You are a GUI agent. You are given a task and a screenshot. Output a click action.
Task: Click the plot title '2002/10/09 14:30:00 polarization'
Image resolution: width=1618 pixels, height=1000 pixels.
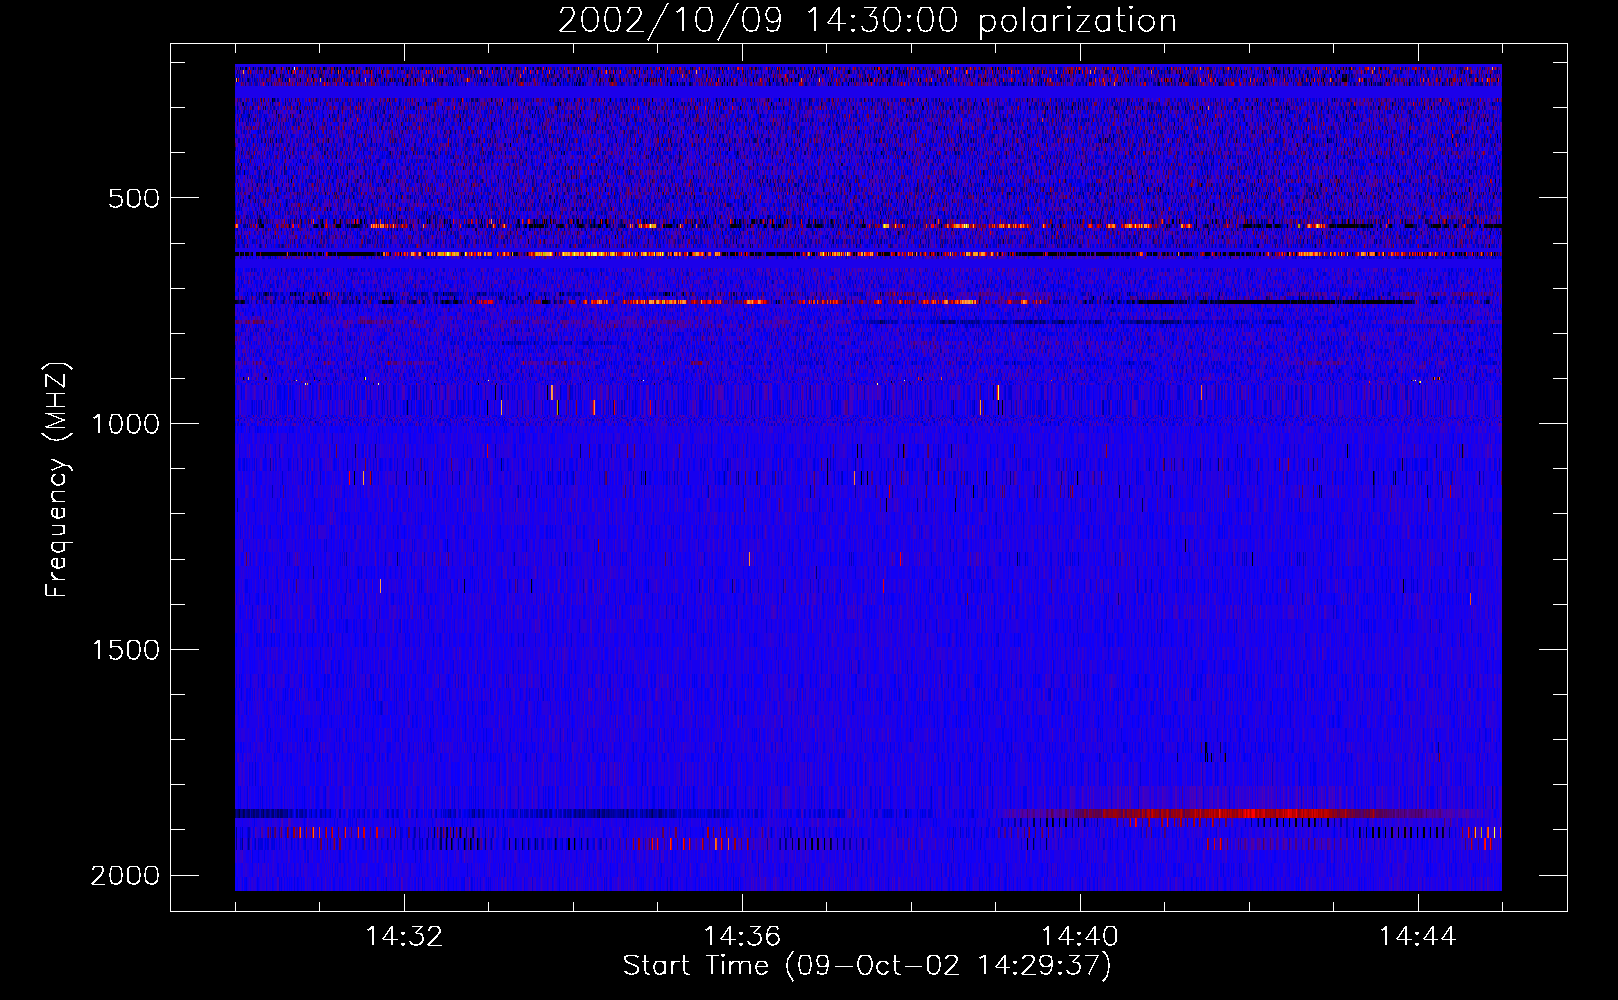click(867, 21)
